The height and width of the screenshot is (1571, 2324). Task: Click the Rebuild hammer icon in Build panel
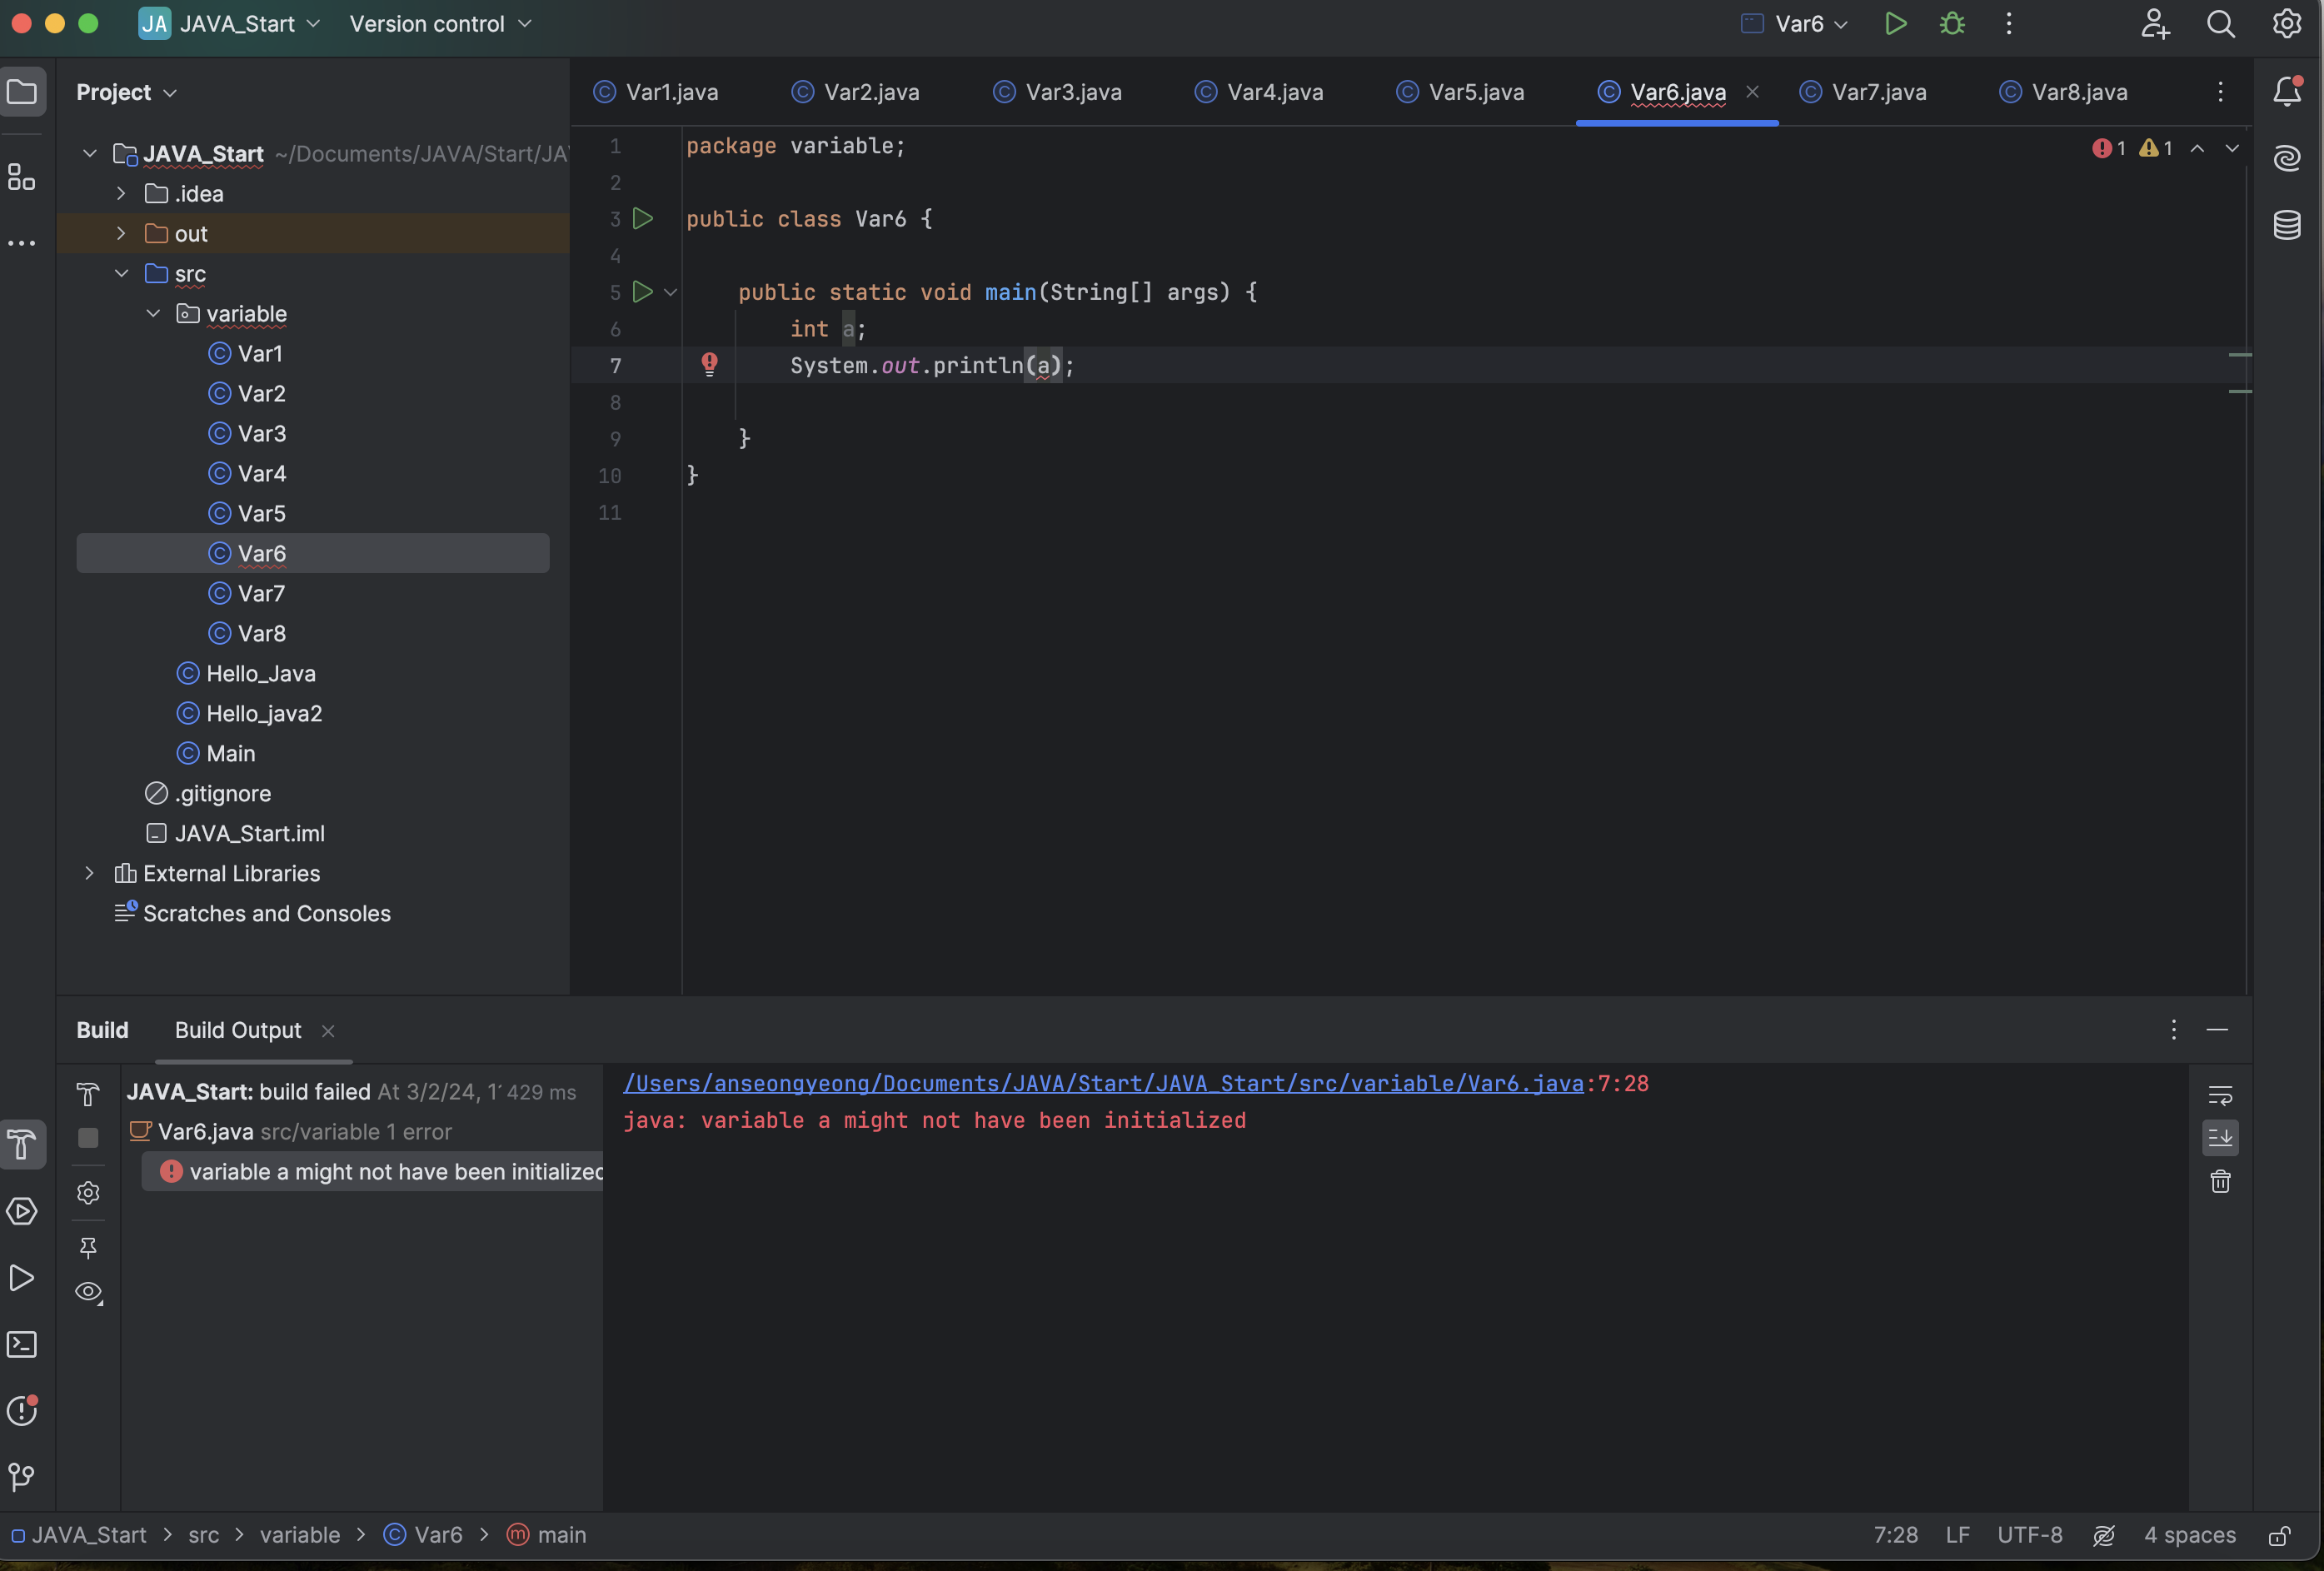tap(88, 1094)
